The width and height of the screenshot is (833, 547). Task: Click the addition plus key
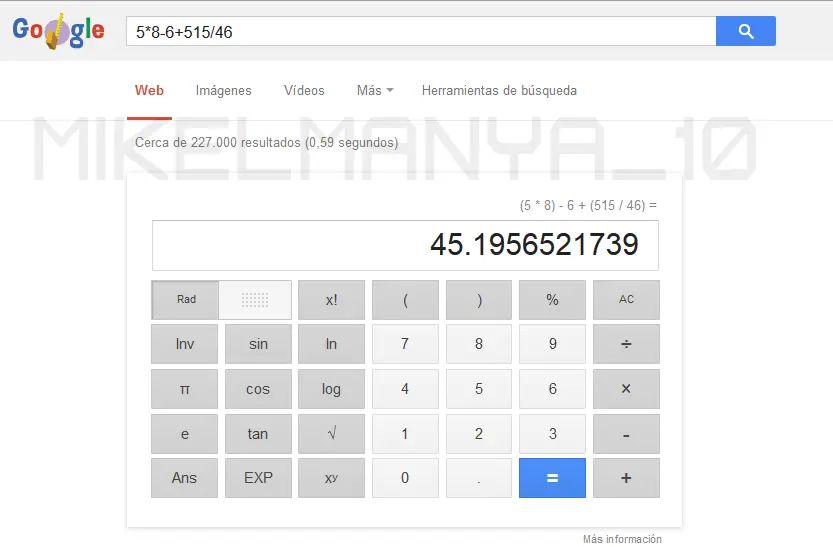pos(626,478)
